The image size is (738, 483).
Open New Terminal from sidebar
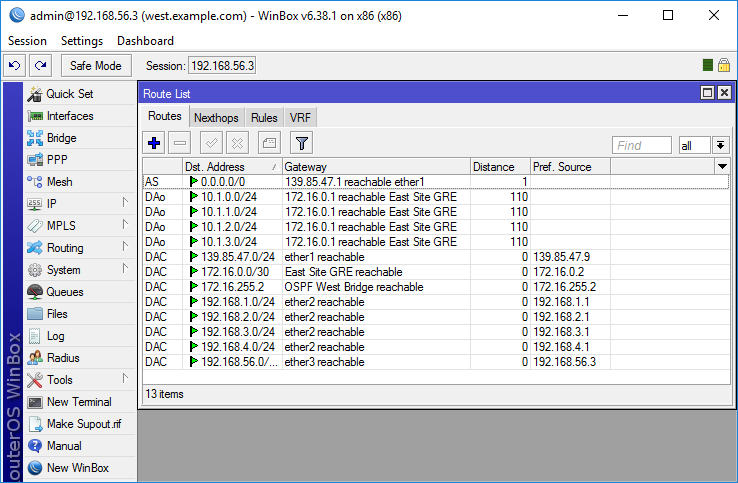tap(79, 402)
